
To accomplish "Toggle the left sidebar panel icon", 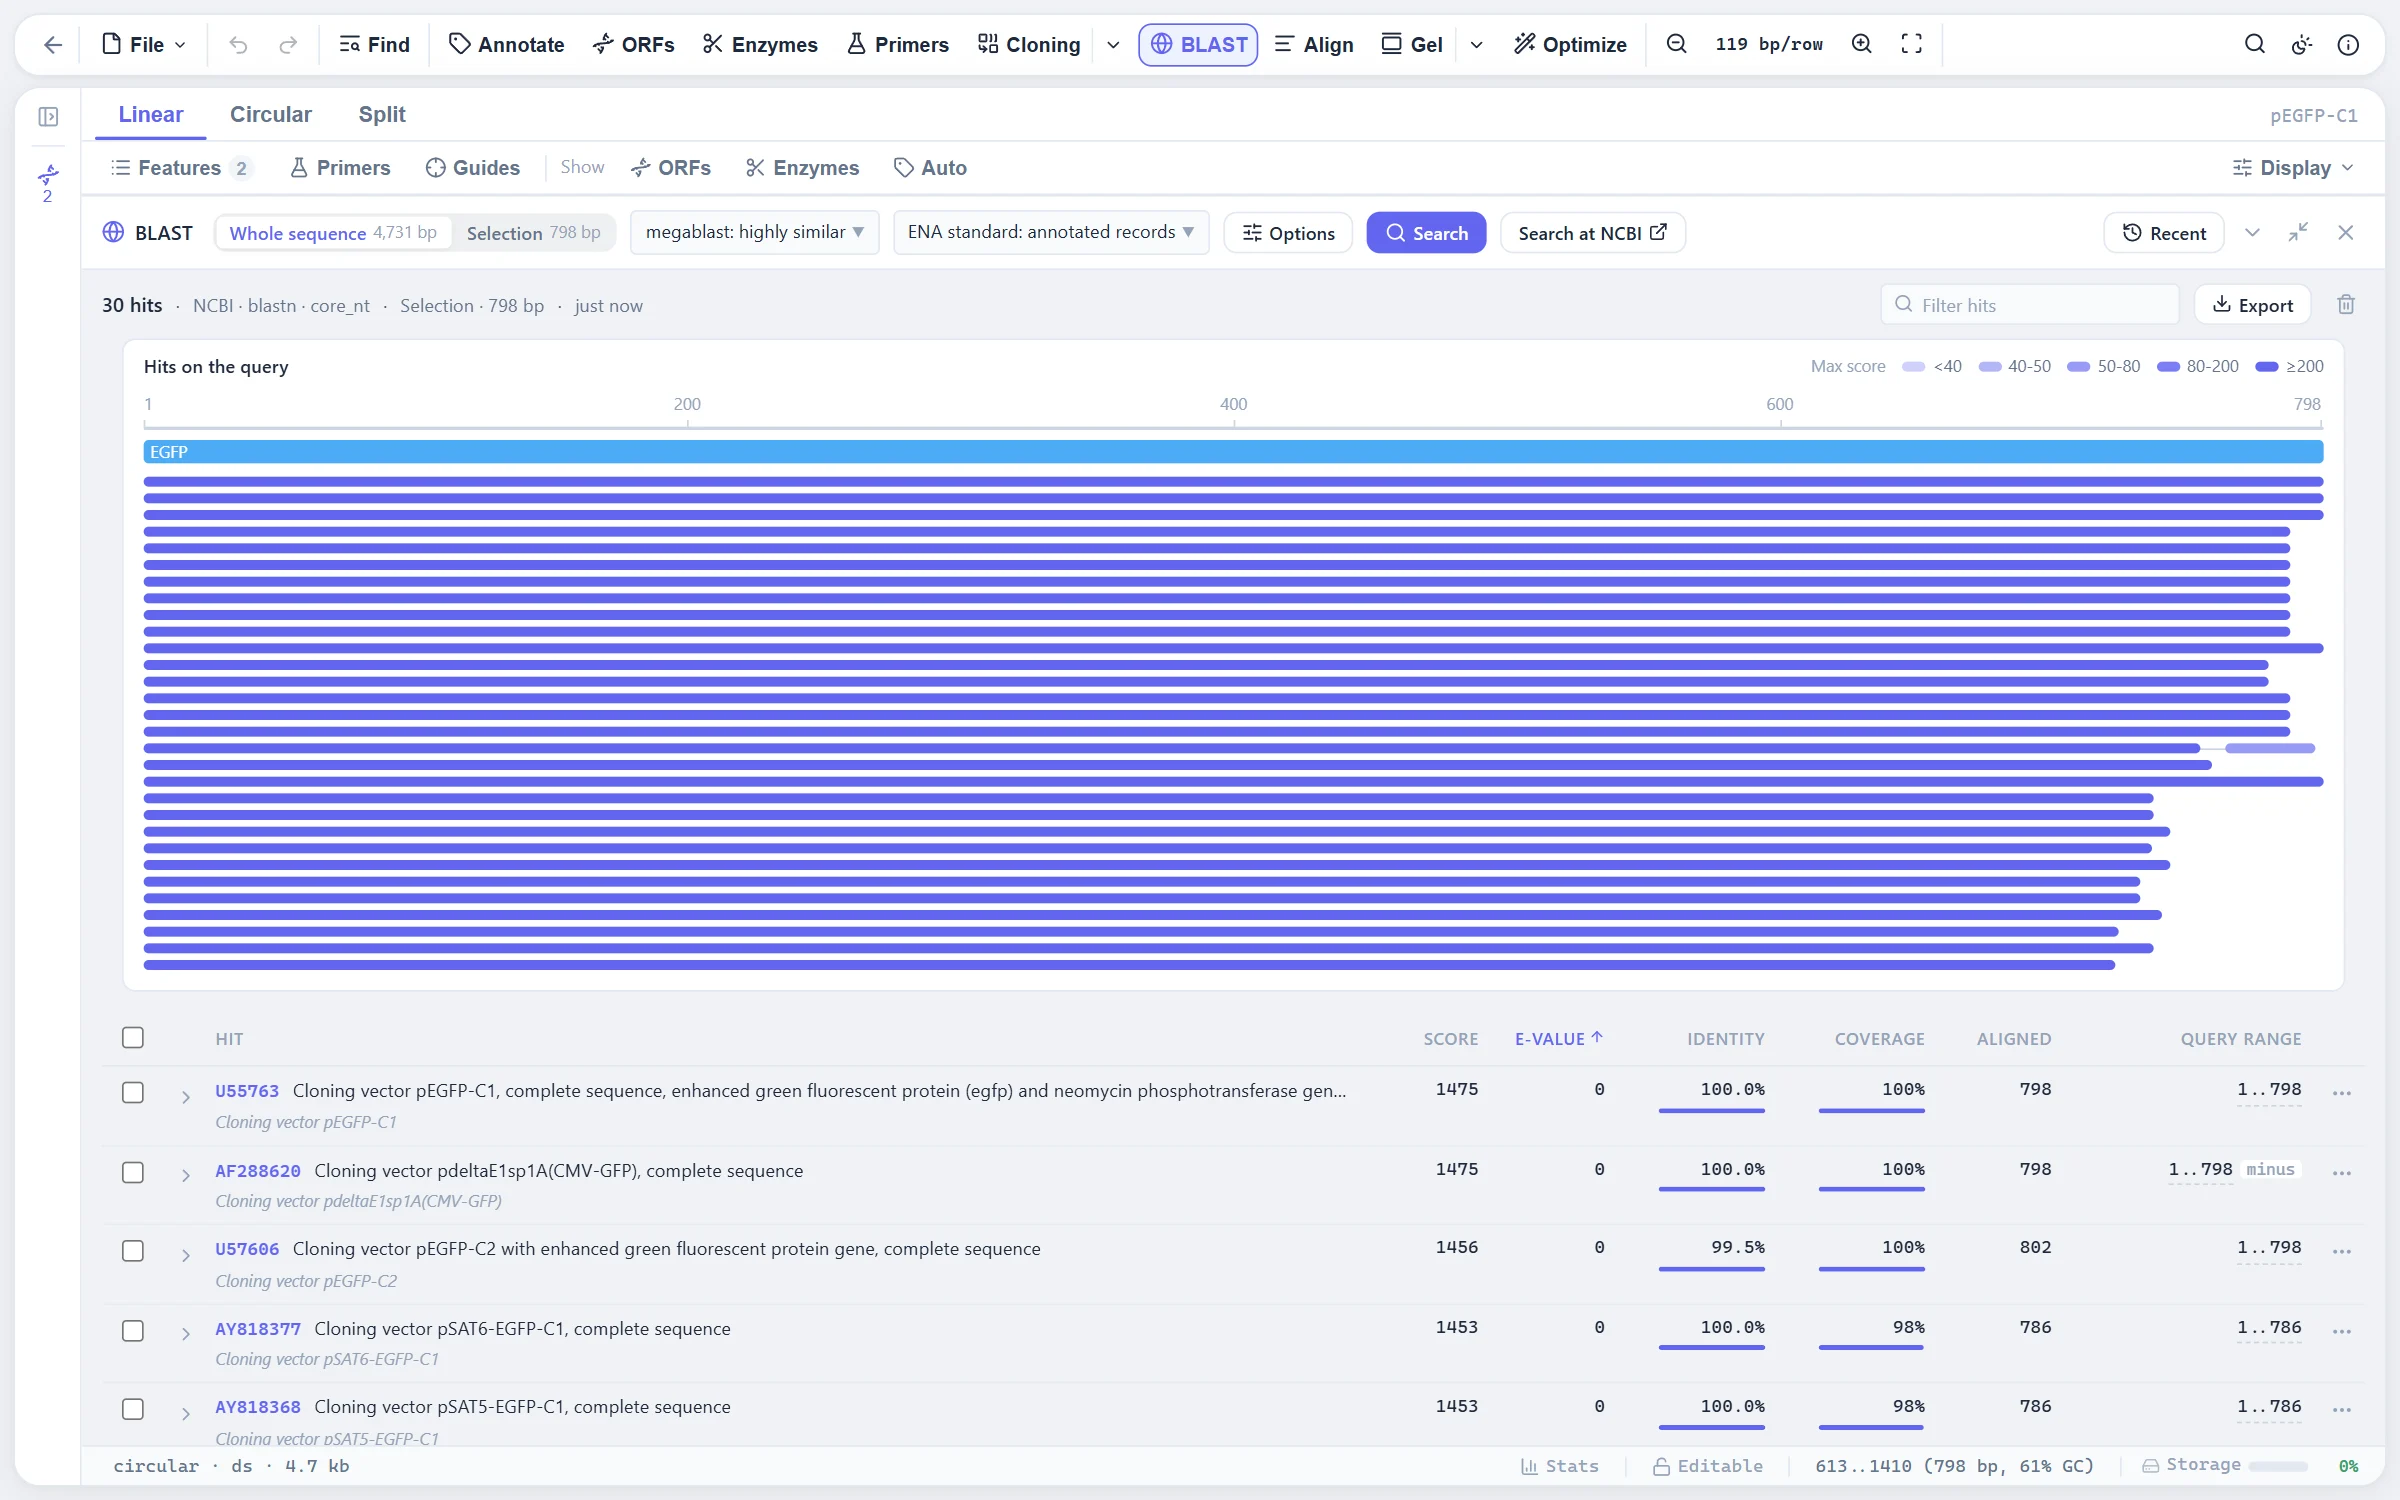I will (48, 117).
